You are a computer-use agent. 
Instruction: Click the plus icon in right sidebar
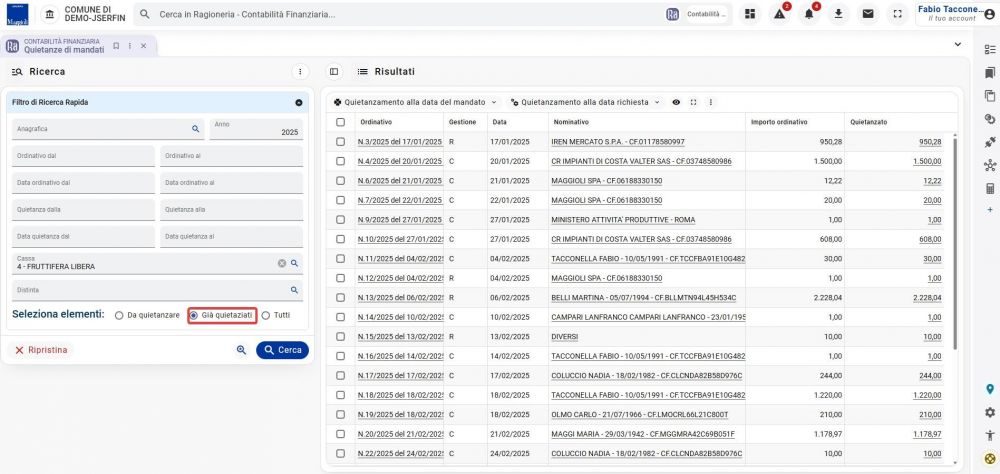[x=990, y=209]
